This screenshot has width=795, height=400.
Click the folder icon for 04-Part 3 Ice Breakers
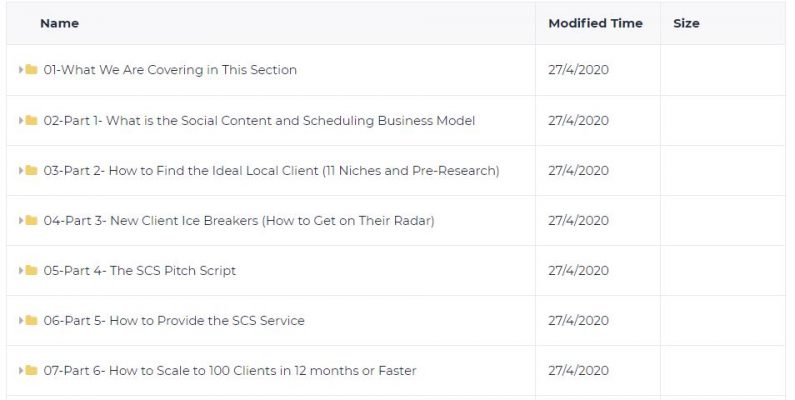tap(31, 220)
